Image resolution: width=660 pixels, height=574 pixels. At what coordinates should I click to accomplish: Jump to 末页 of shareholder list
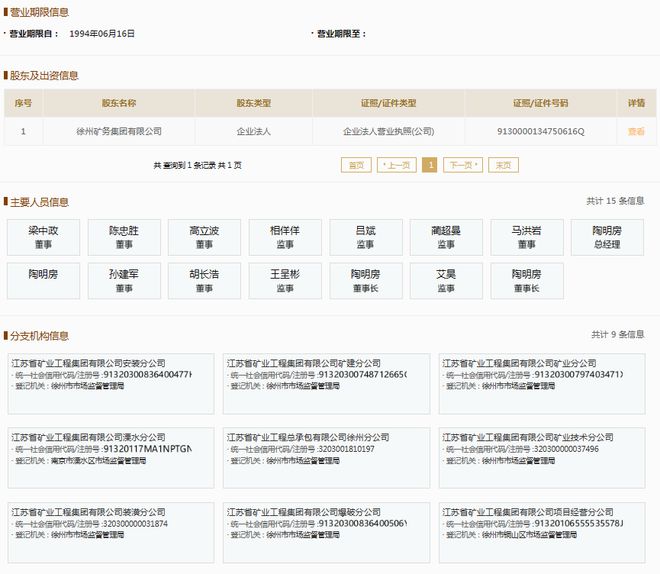pos(503,165)
